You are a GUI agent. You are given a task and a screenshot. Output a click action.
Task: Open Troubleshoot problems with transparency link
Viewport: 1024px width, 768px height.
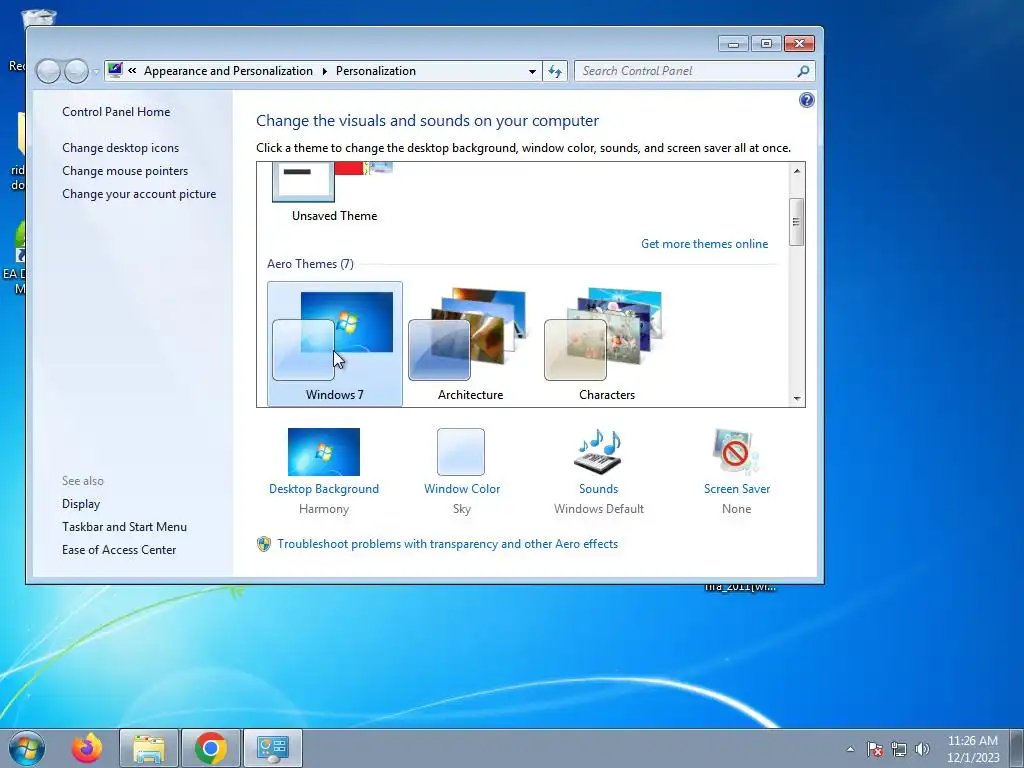click(x=447, y=544)
